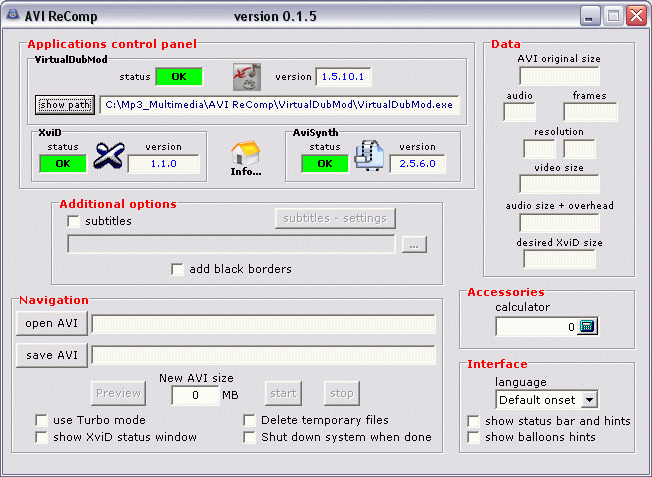This screenshot has width=652, height=477.
Task: Click the XviD version 1.1.0 field
Action: click(164, 163)
